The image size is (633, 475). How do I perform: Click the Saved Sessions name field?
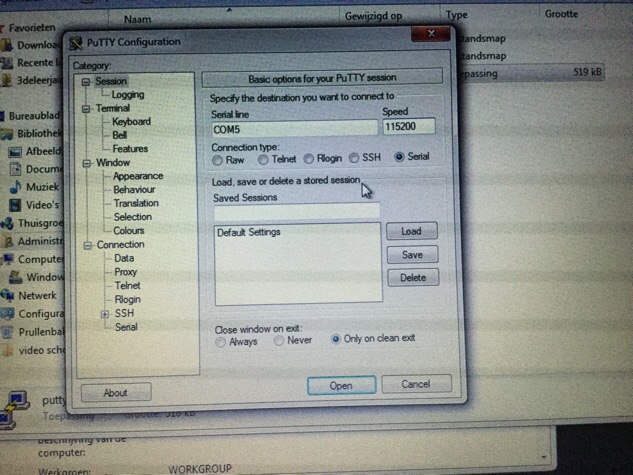pos(297,211)
